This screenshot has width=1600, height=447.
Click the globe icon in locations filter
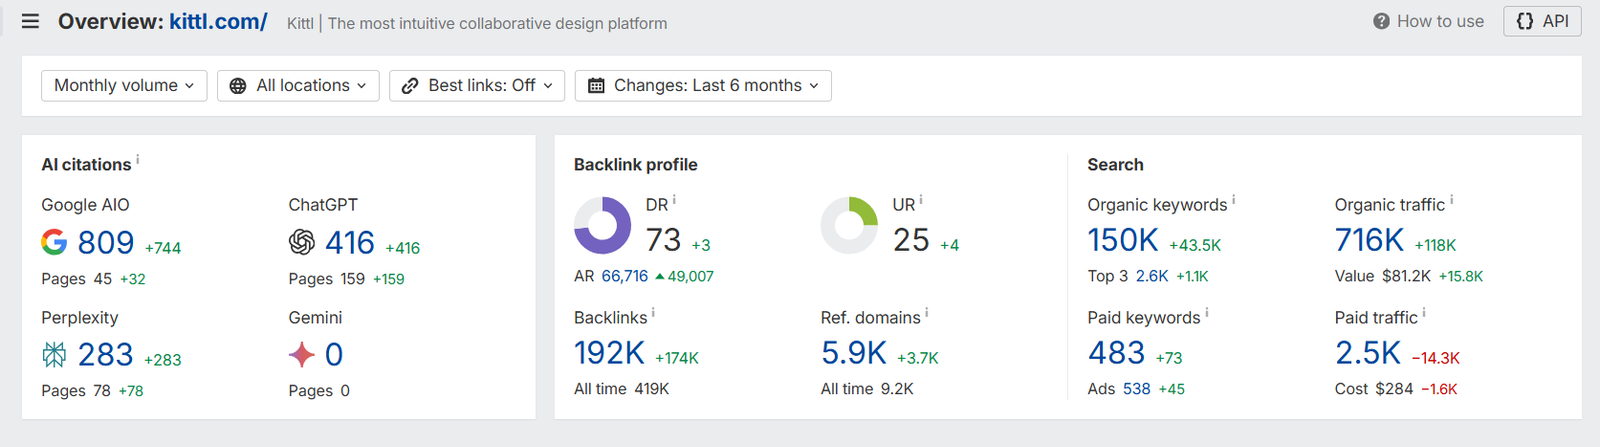tap(238, 86)
